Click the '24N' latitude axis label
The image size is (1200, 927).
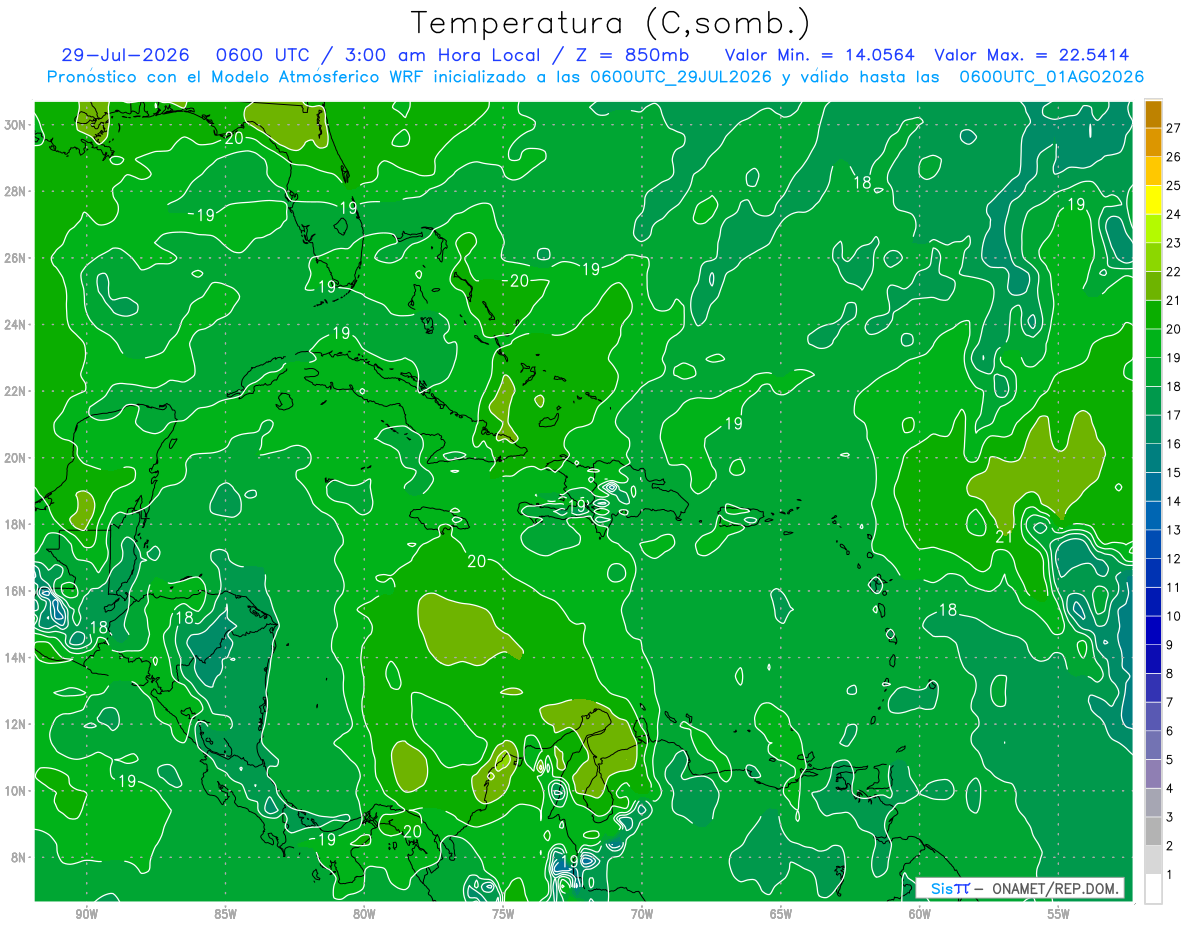(x=15, y=324)
